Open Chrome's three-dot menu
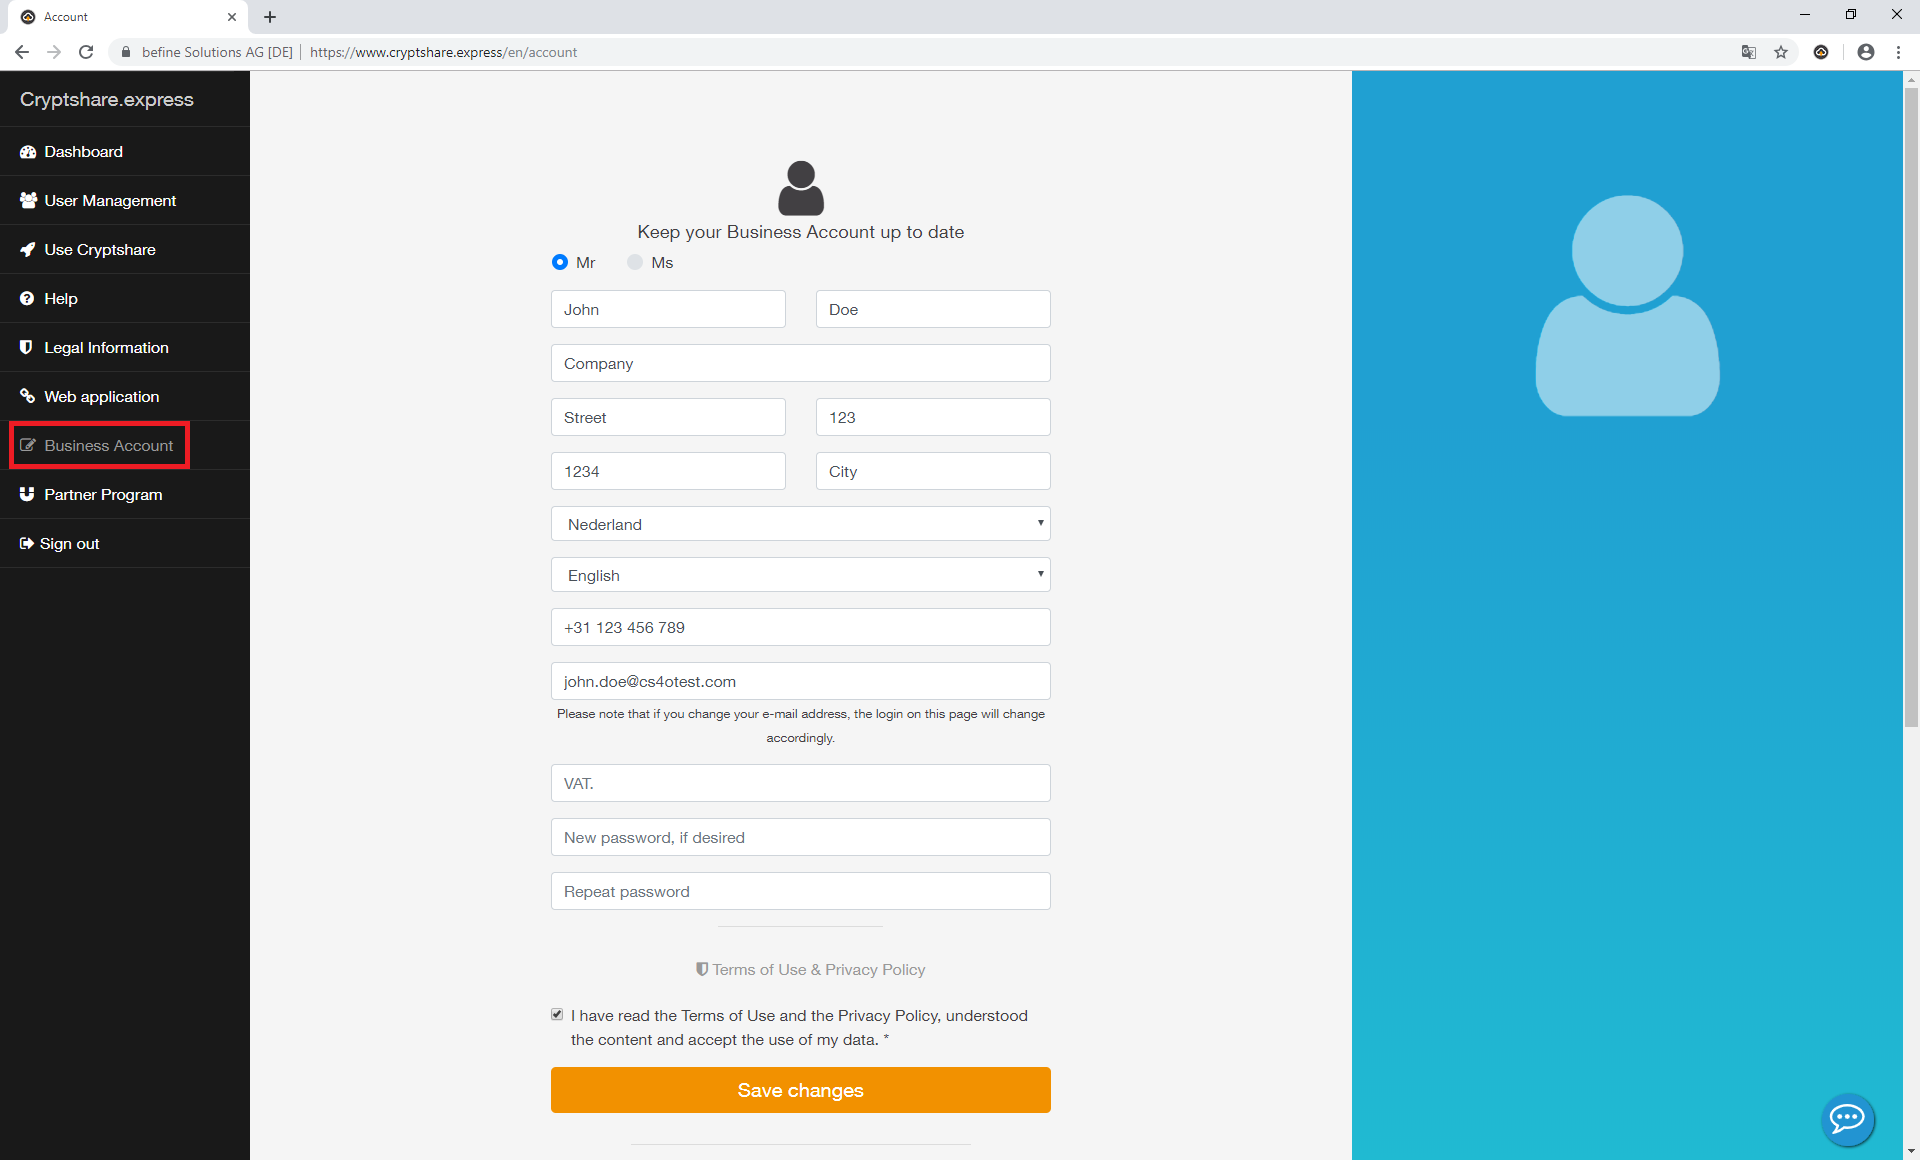 click(1898, 52)
